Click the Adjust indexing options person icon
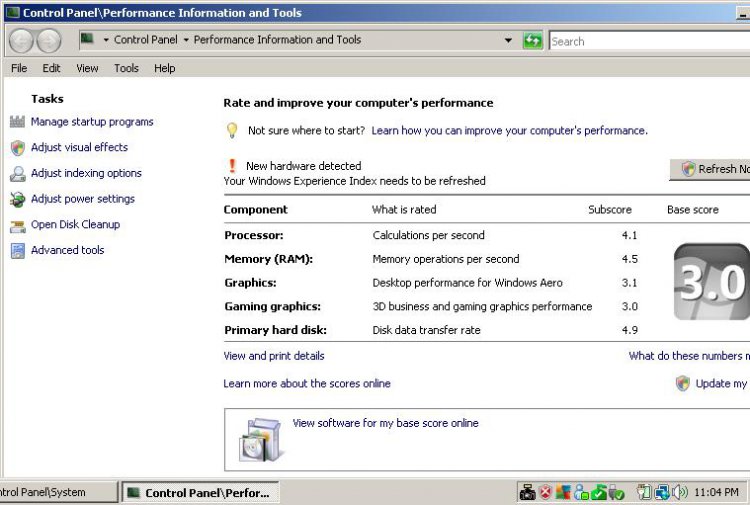Image resolution: width=750 pixels, height=505 pixels. pos(18,174)
